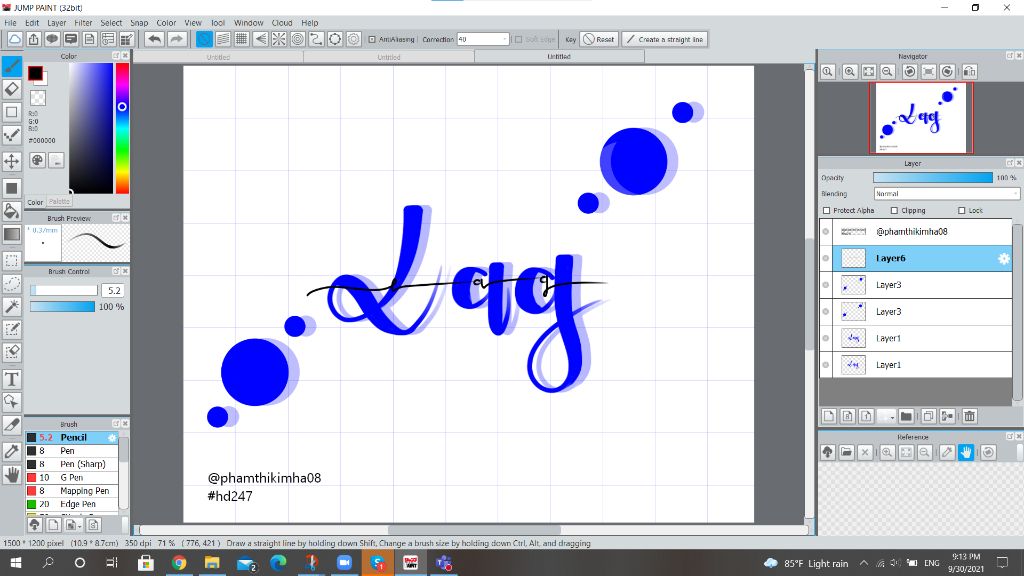The image size is (1024, 576).
Task: Open Layer6 settings gear
Action: (1004, 259)
